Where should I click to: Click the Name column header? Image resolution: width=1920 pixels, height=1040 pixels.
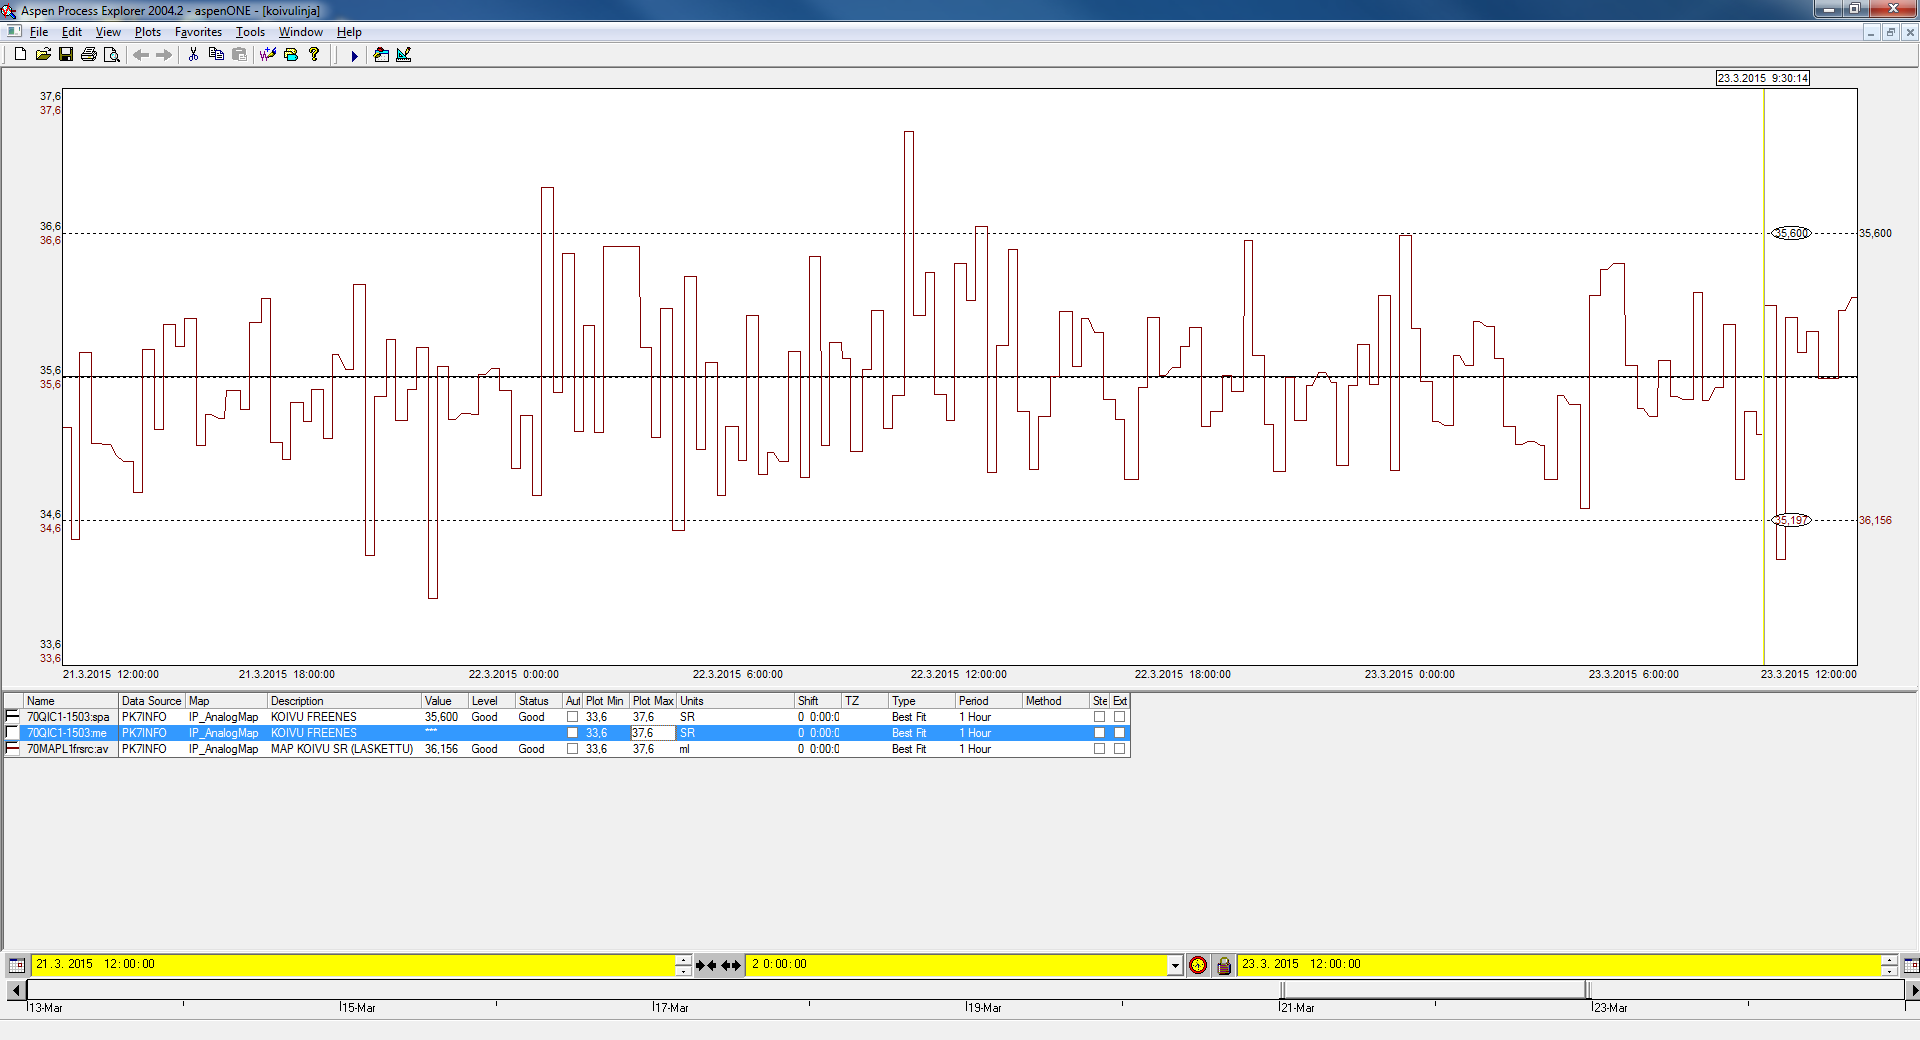click(x=71, y=701)
